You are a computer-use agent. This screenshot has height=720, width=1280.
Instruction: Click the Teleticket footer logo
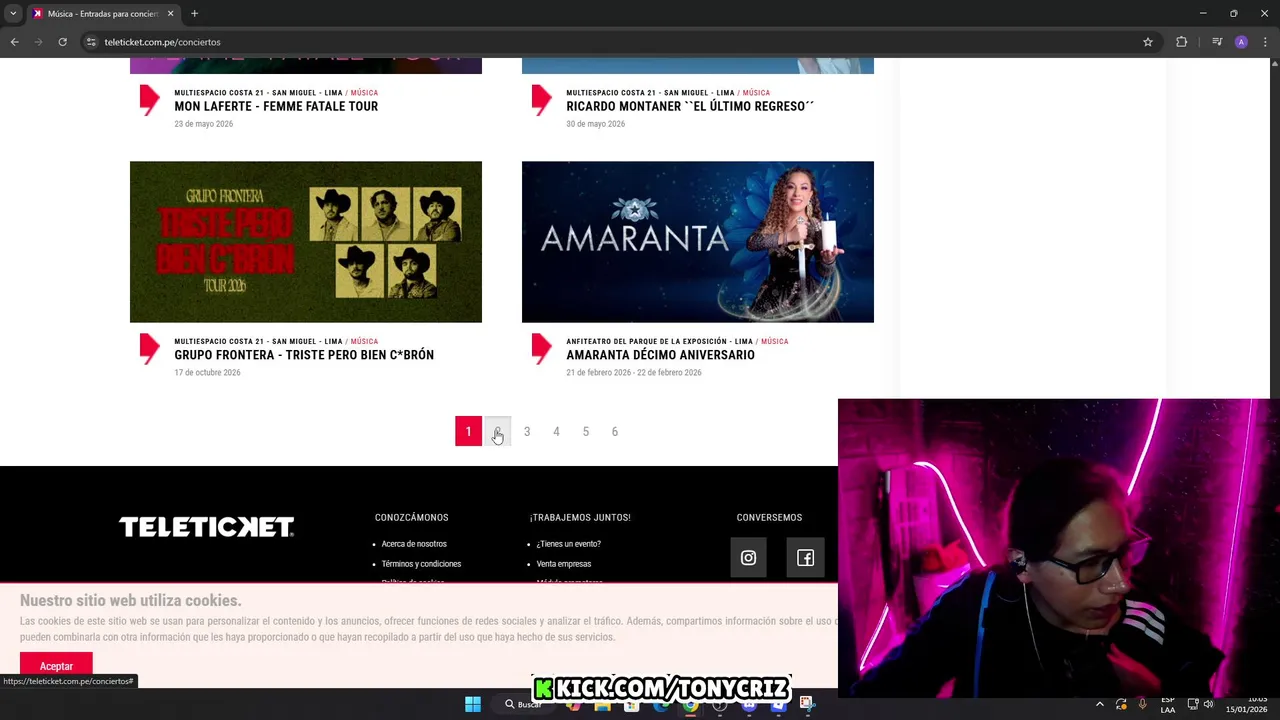coord(206,527)
